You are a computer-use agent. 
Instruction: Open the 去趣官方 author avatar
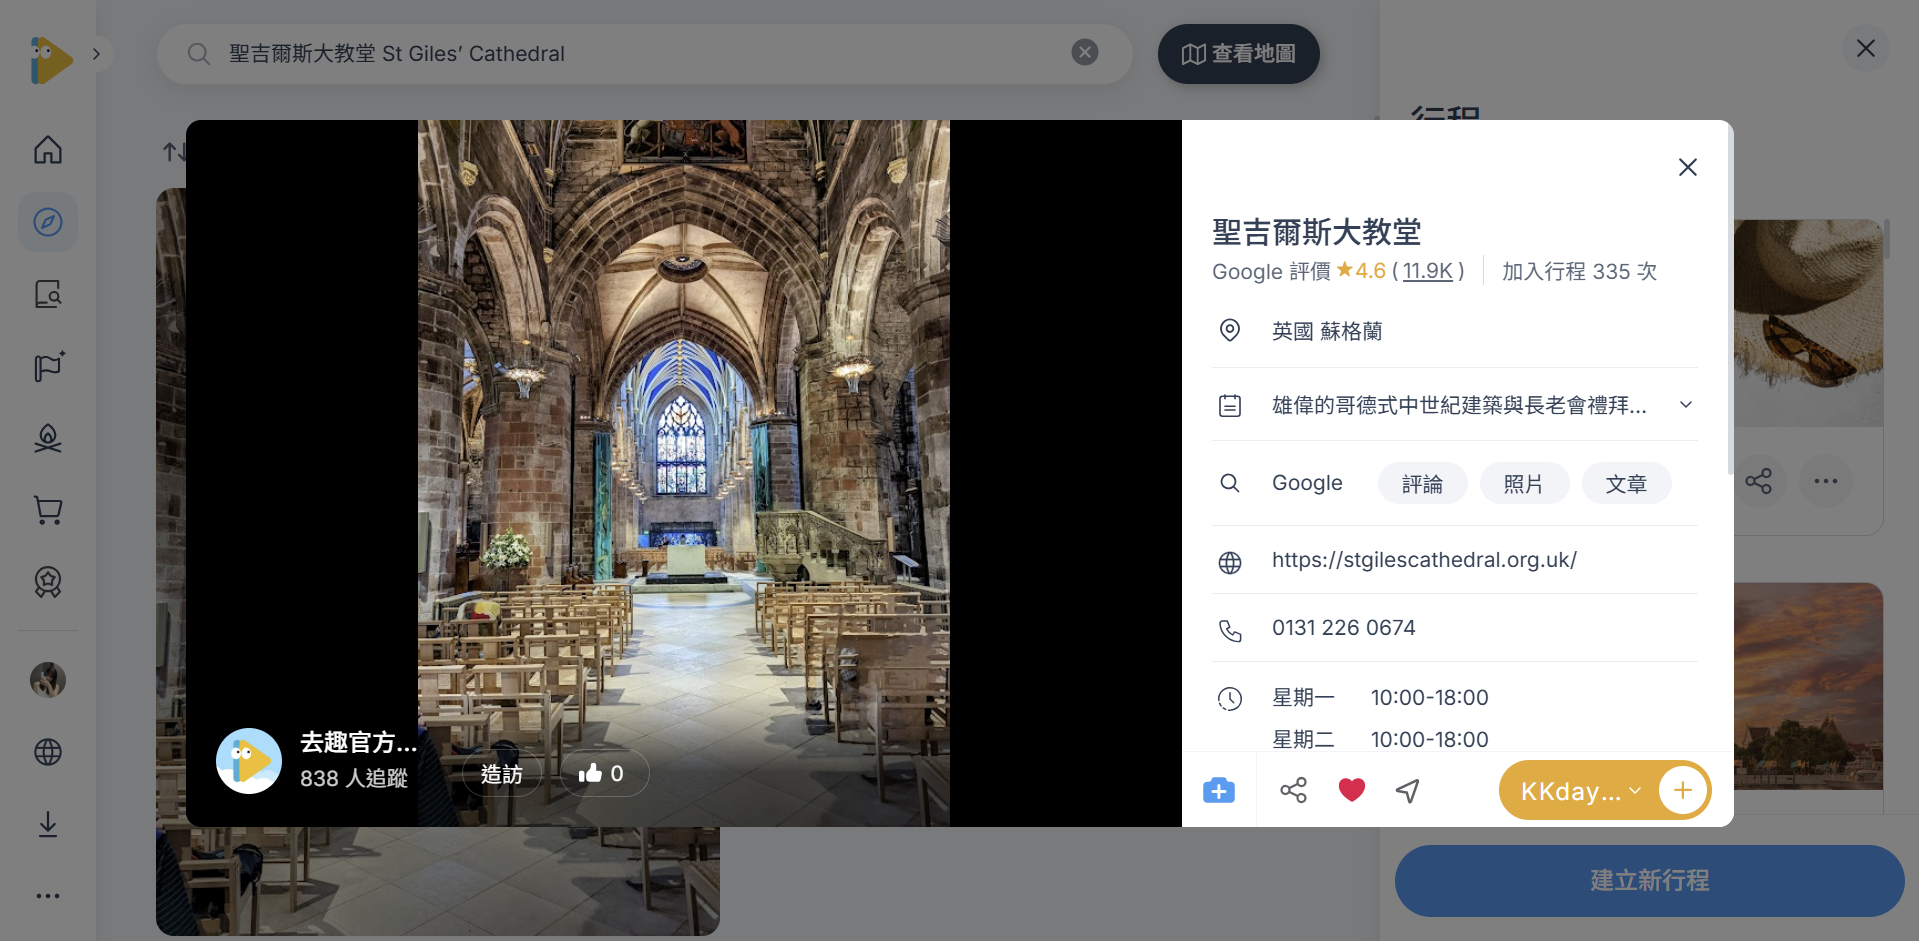click(x=249, y=761)
